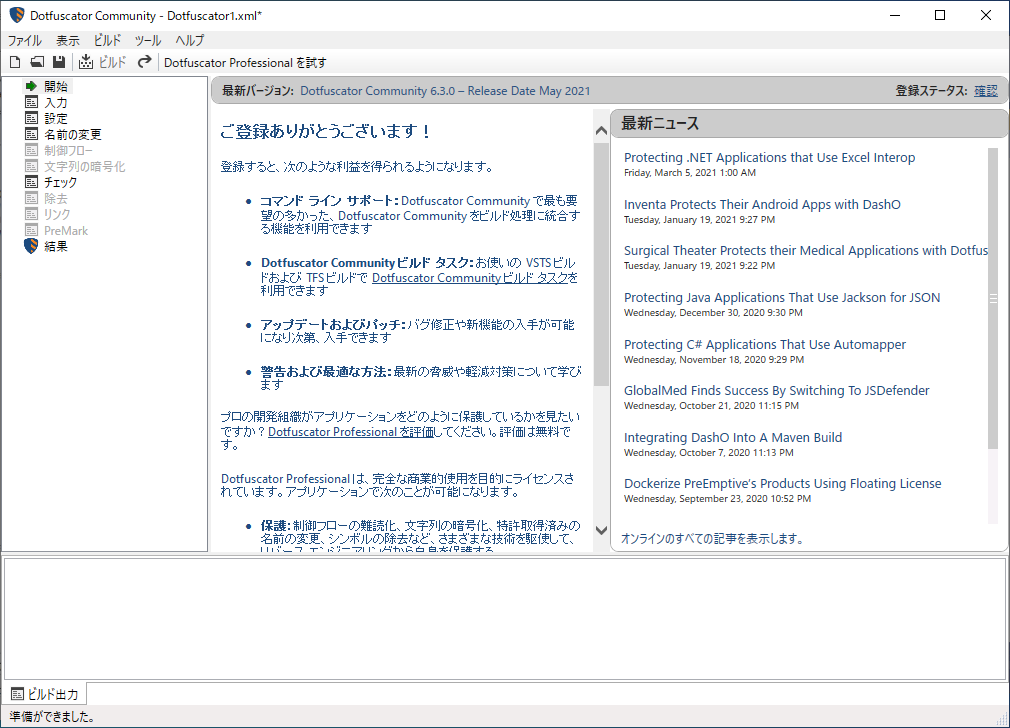Select PreMark in the navigation tree
Image resolution: width=1010 pixels, height=728 pixels.
[x=66, y=231]
